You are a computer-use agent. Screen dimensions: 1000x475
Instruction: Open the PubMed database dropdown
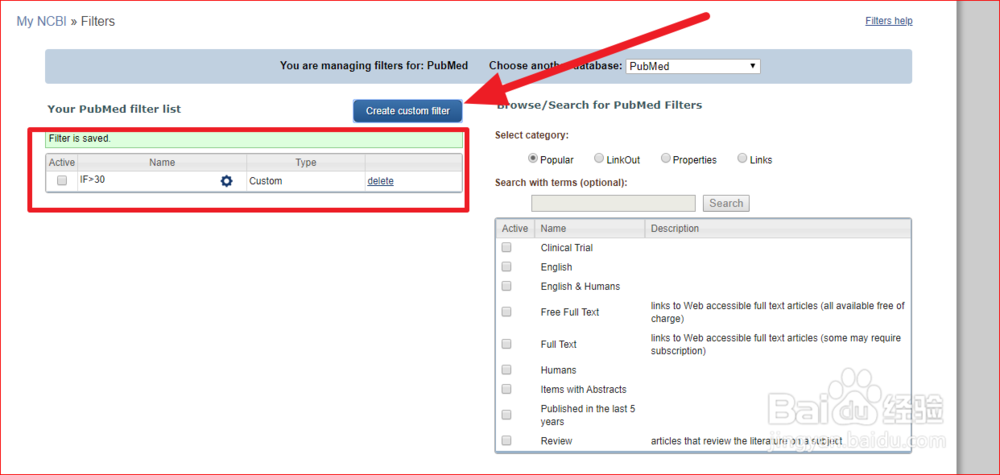coord(693,66)
